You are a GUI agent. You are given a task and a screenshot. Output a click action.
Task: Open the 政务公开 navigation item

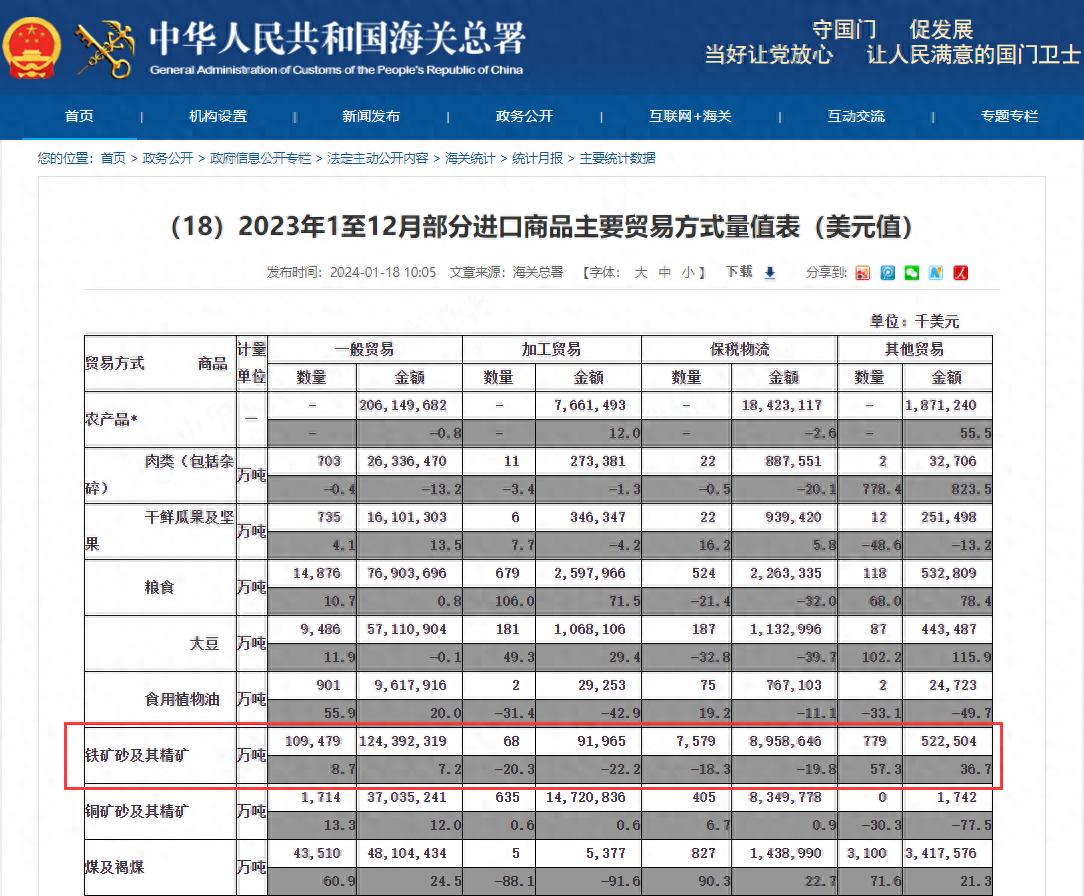click(x=524, y=116)
